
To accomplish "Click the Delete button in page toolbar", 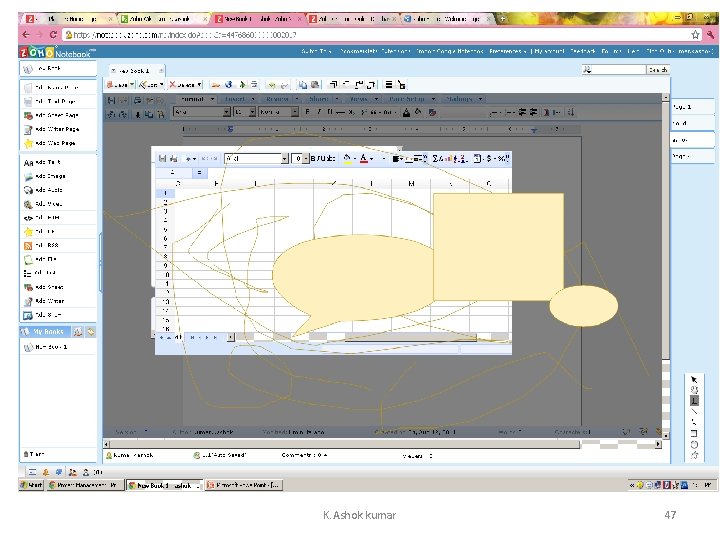I will [x=182, y=84].
